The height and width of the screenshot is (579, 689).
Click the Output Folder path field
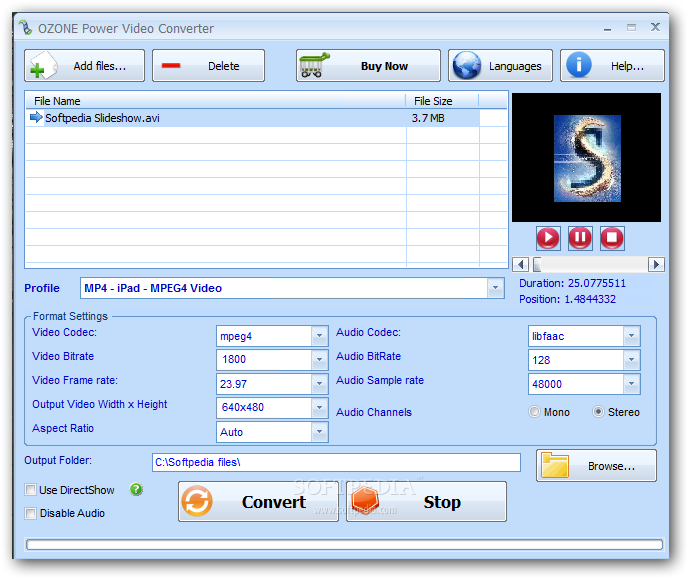pyautogui.click(x=336, y=462)
